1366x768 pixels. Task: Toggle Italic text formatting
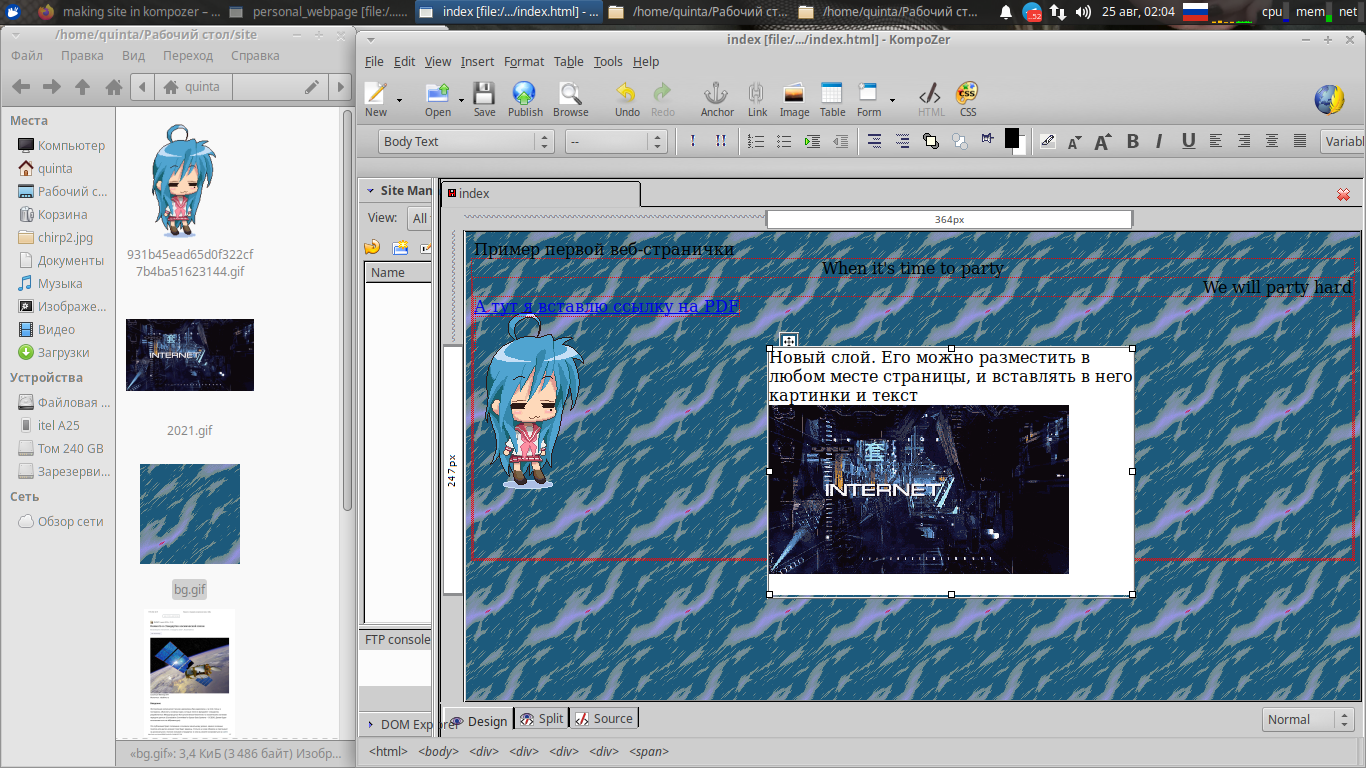[1159, 142]
